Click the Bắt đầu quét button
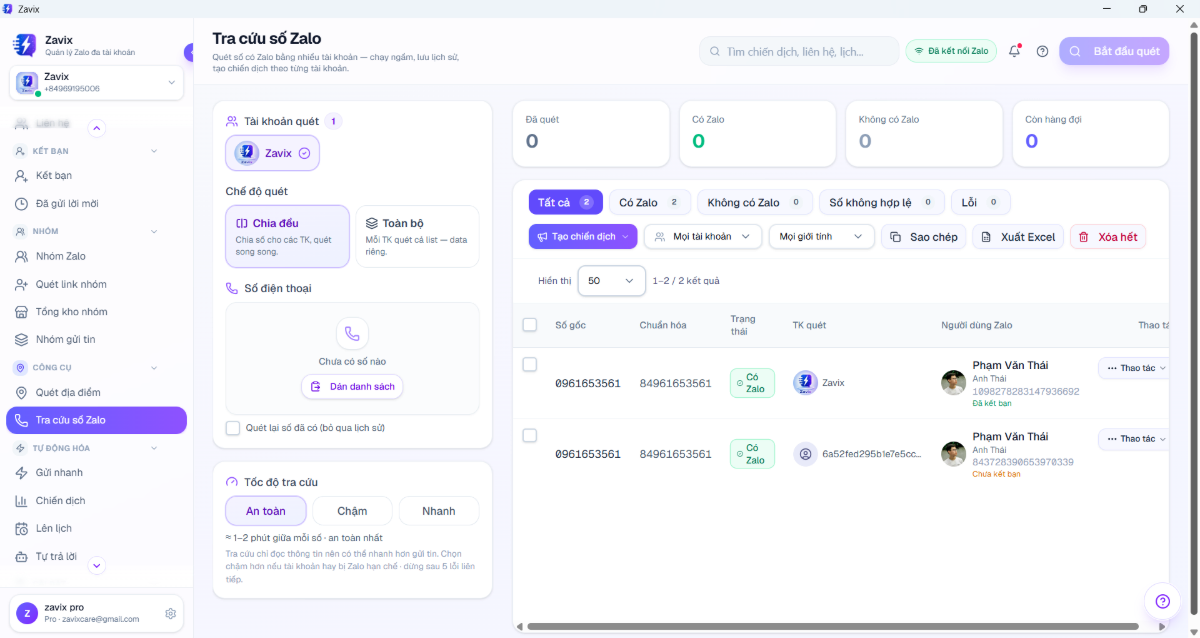1200x638 pixels. [1114, 51]
